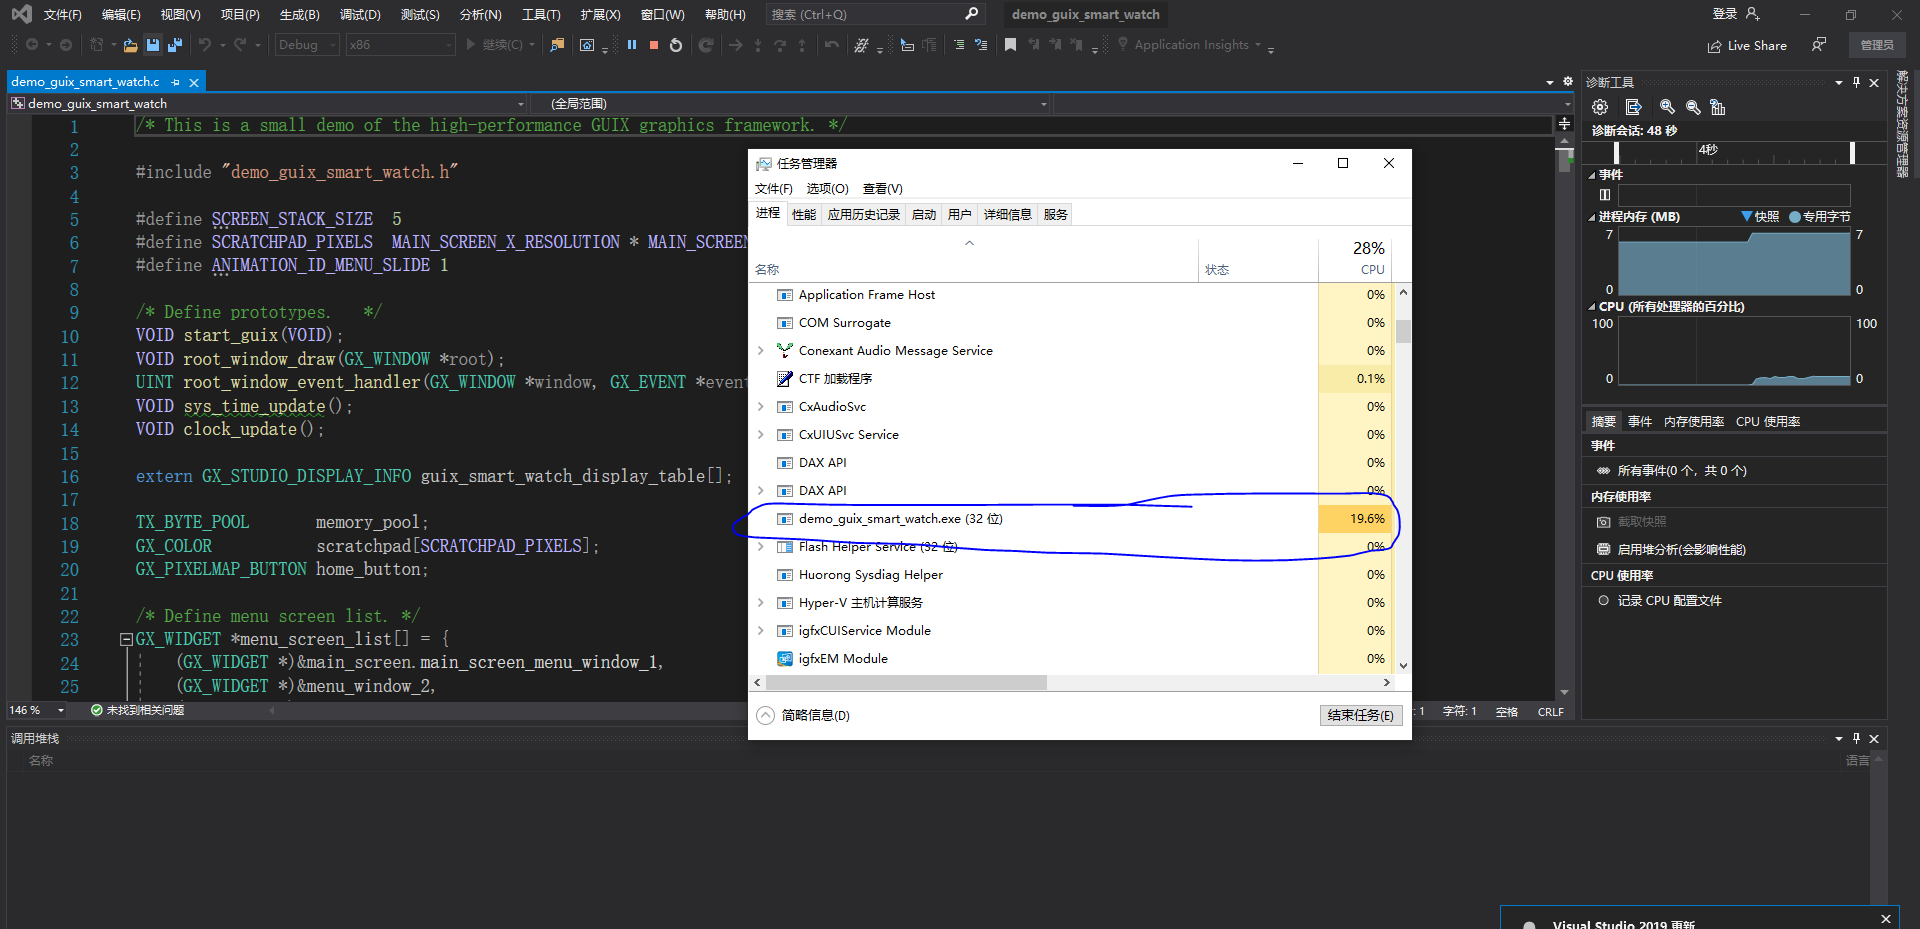Pin the Diagnostic Tools panel
This screenshot has height=929, width=1920.
click(x=1856, y=82)
